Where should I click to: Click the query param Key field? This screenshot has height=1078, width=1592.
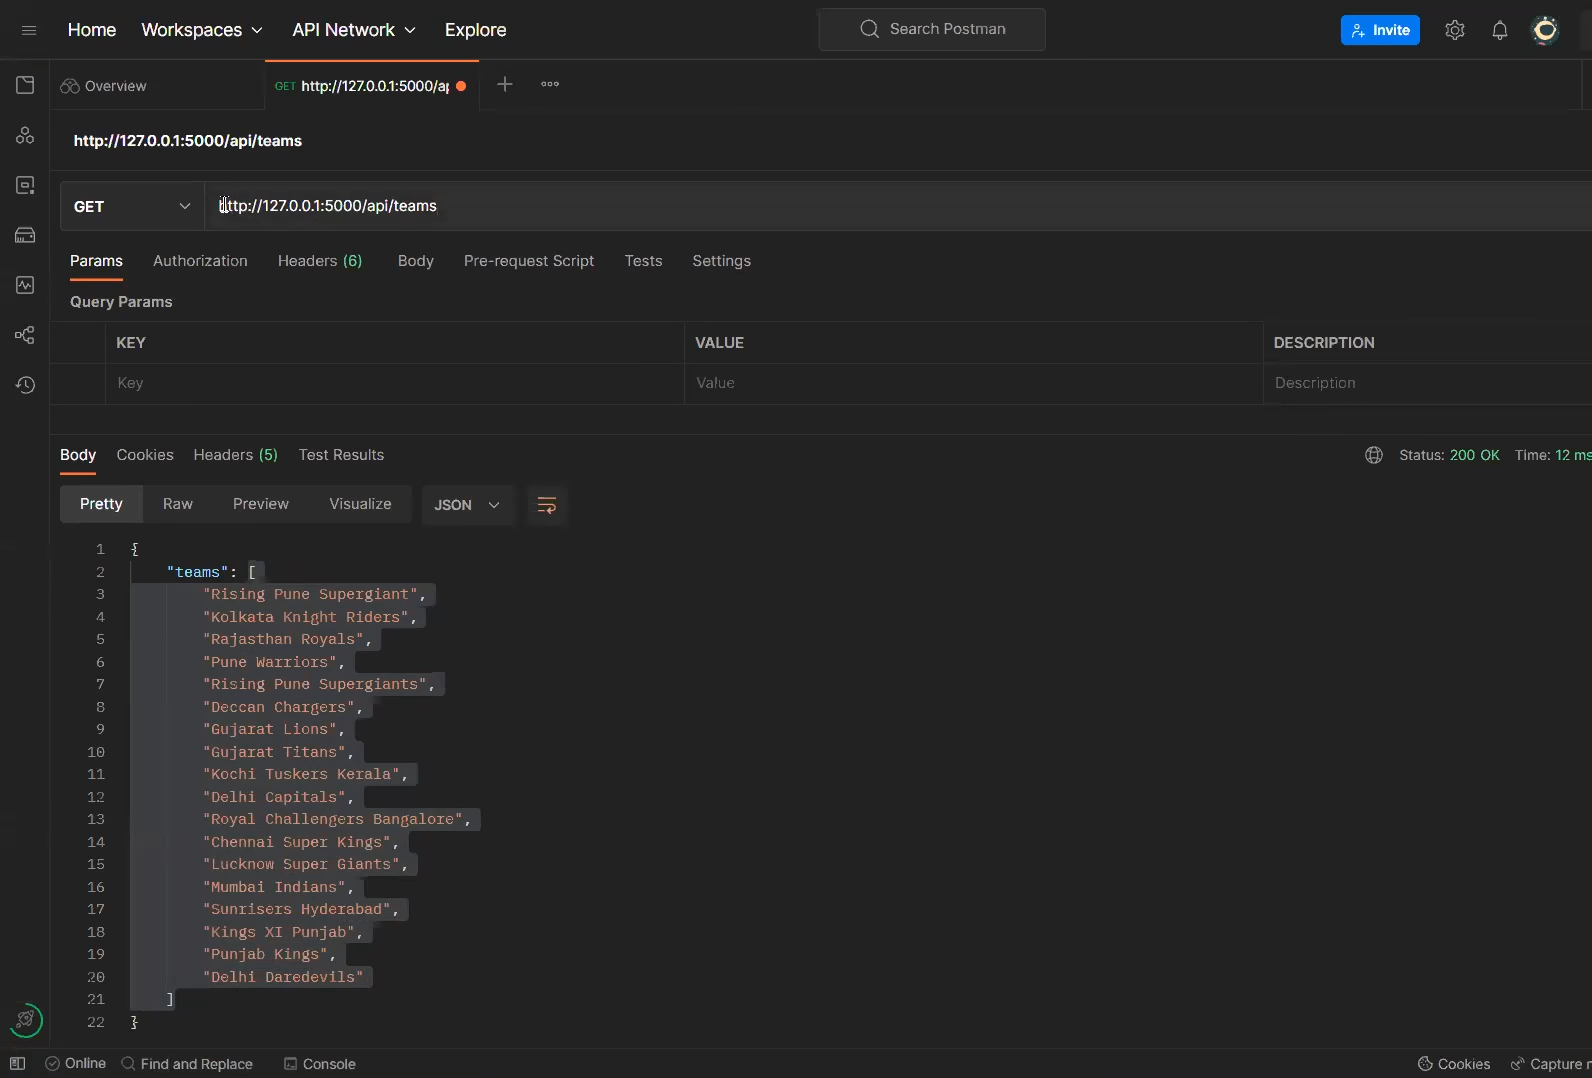click(x=394, y=383)
